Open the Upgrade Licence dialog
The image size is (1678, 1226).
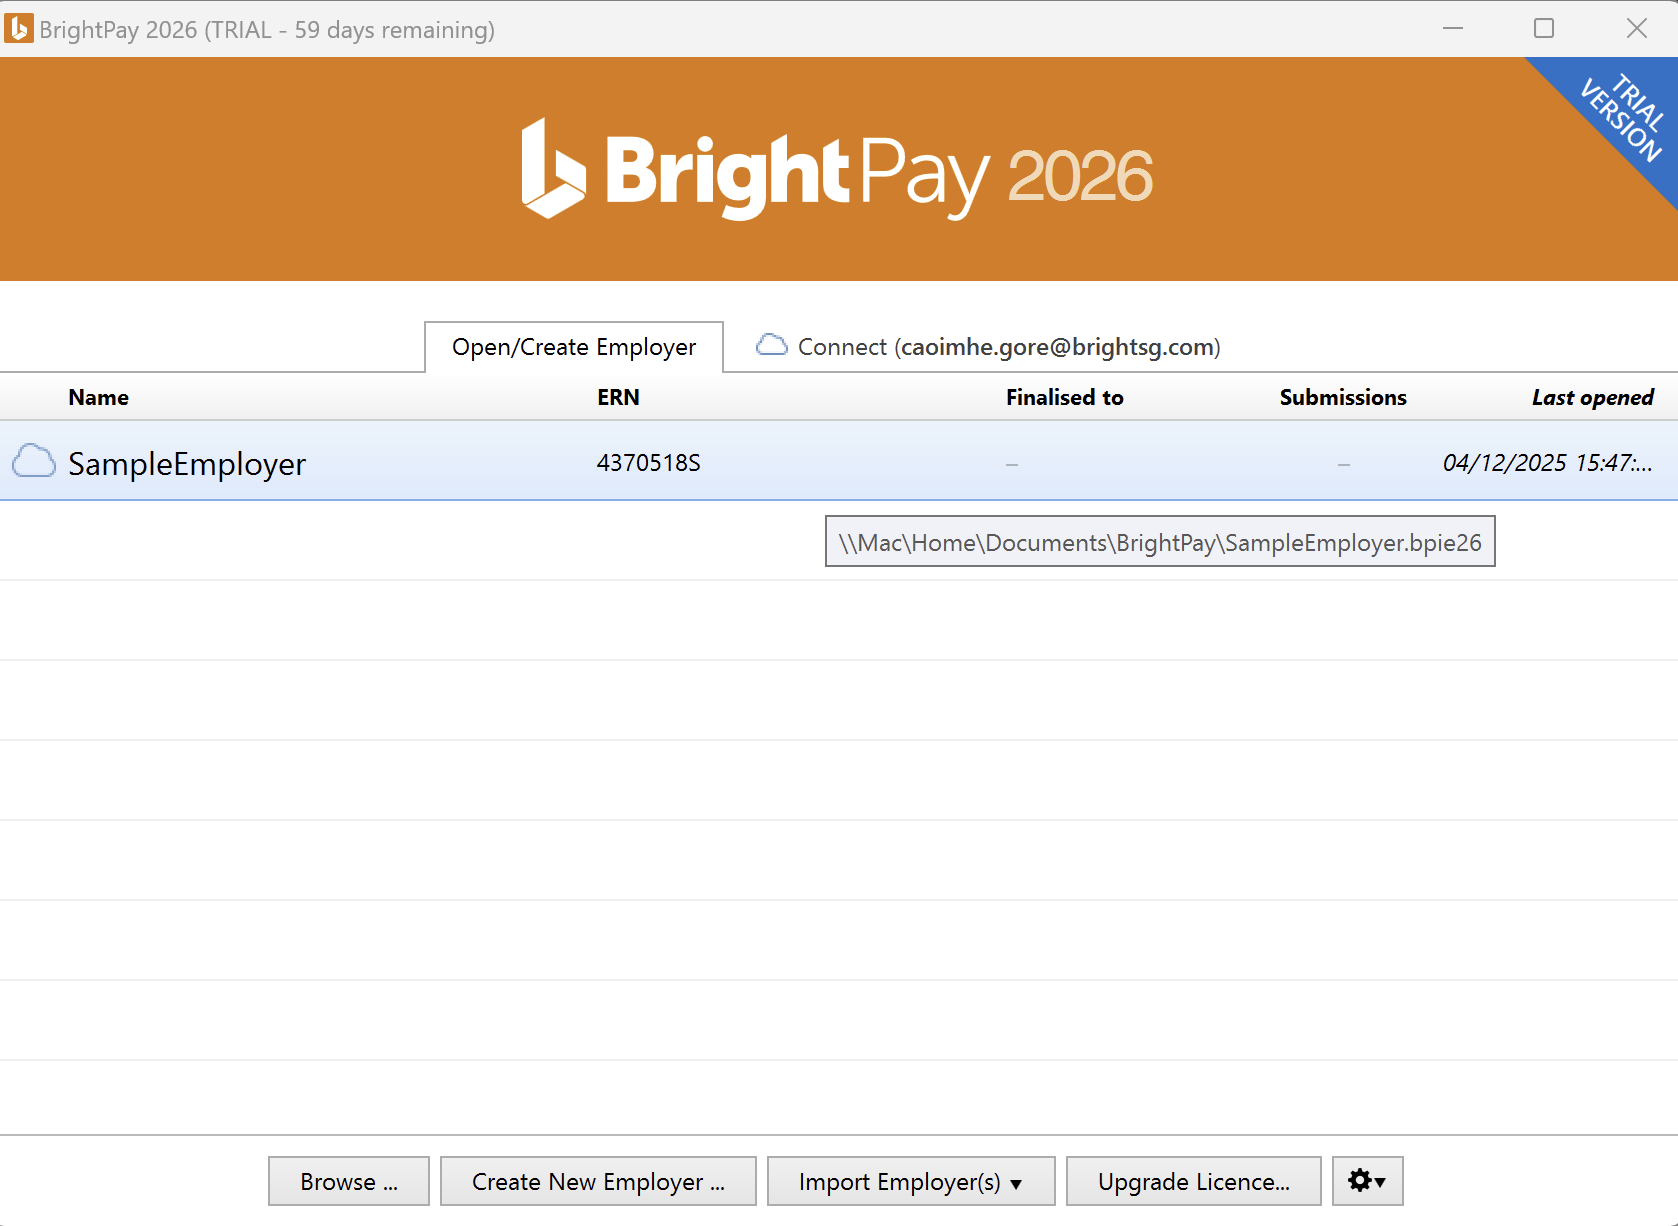(1193, 1181)
